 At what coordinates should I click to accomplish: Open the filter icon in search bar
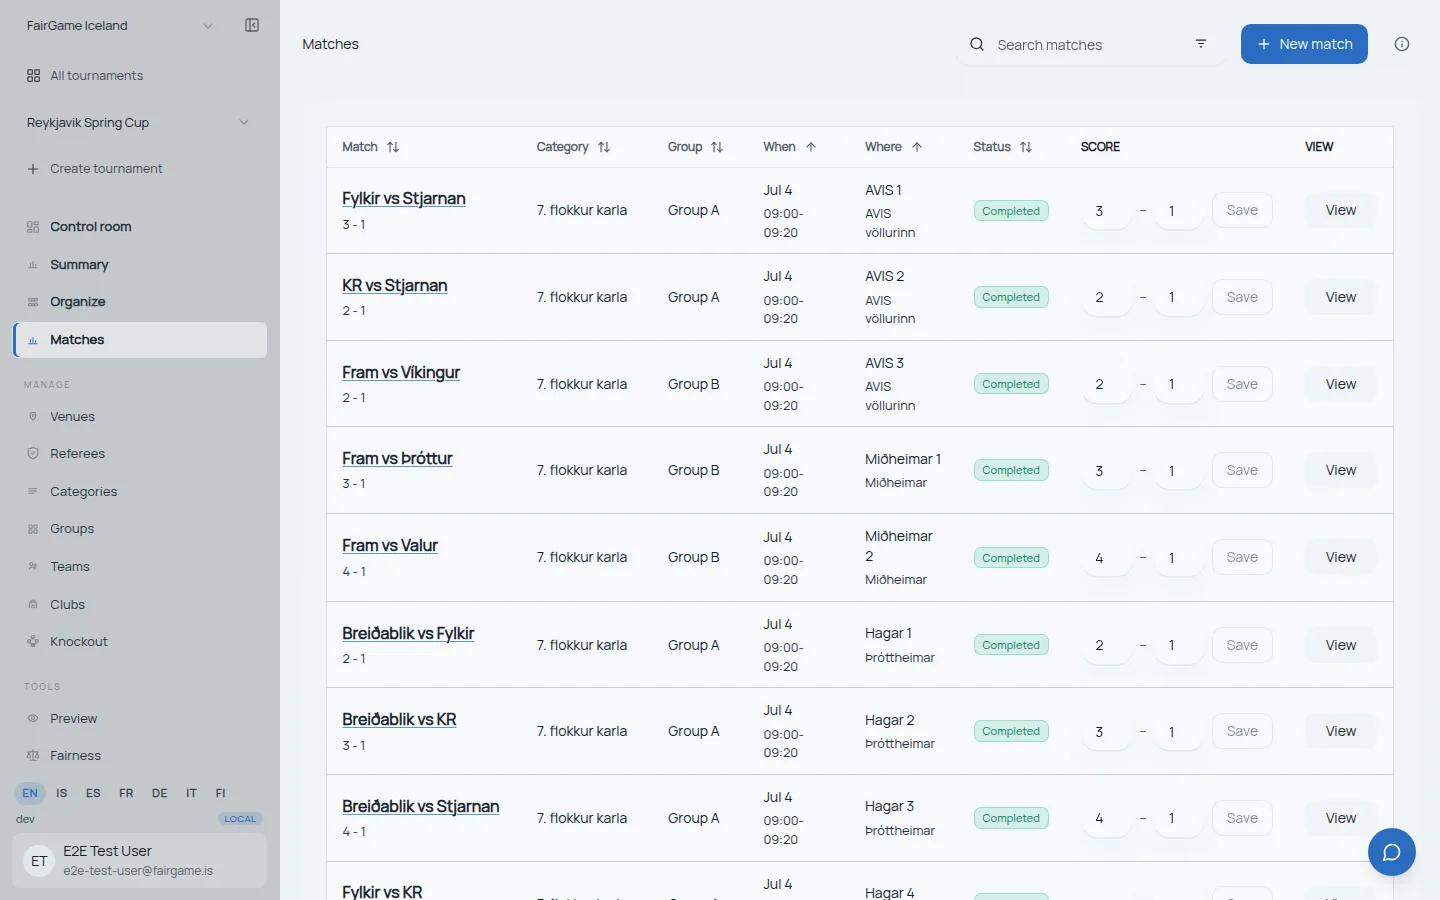1201,44
